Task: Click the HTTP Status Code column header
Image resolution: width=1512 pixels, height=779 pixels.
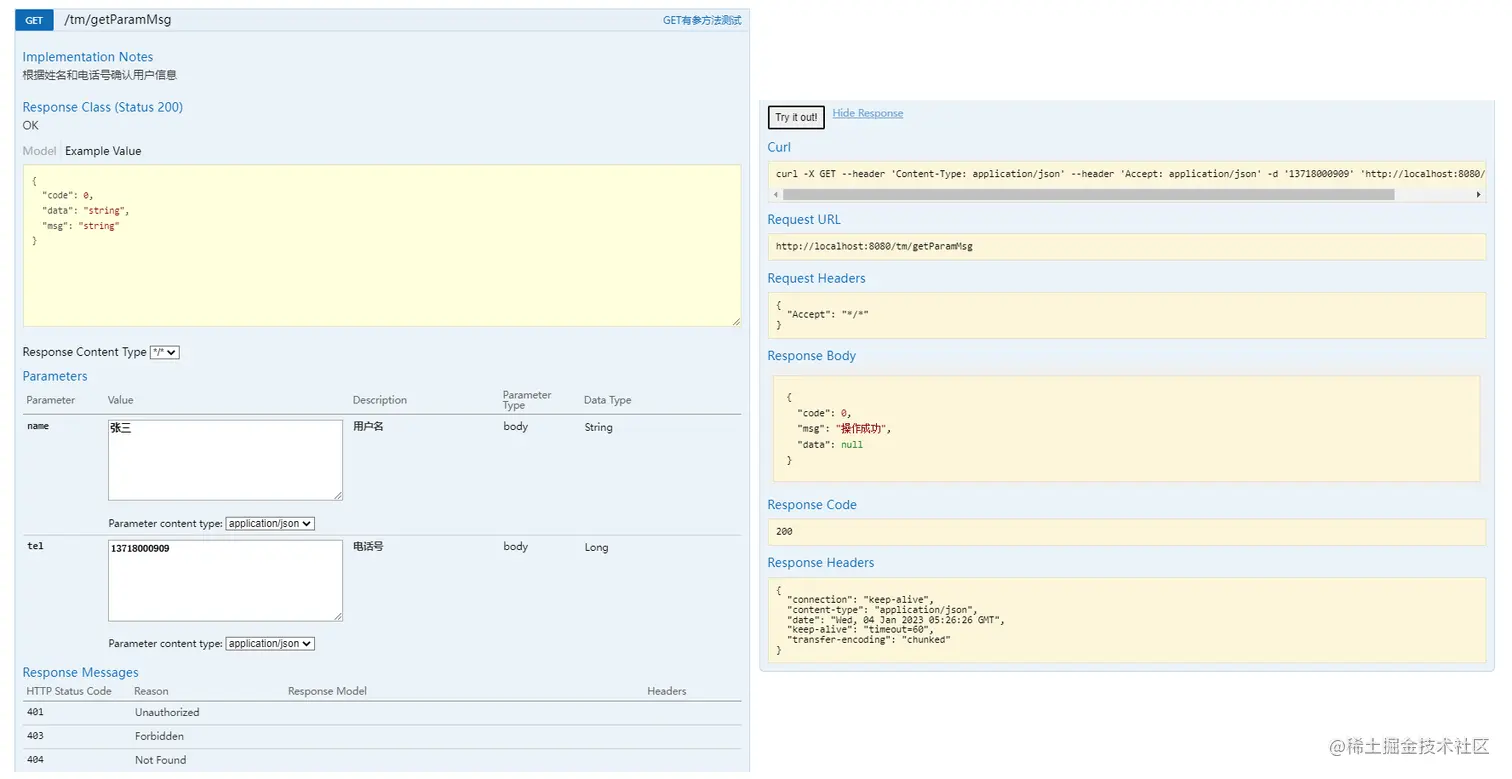Action: pyautogui.click(x=69, y=691)
